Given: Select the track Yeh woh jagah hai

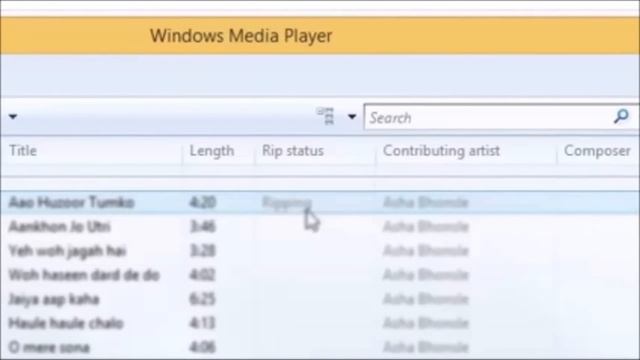Looking at the screenshot, I should click(x=67, y=251).
